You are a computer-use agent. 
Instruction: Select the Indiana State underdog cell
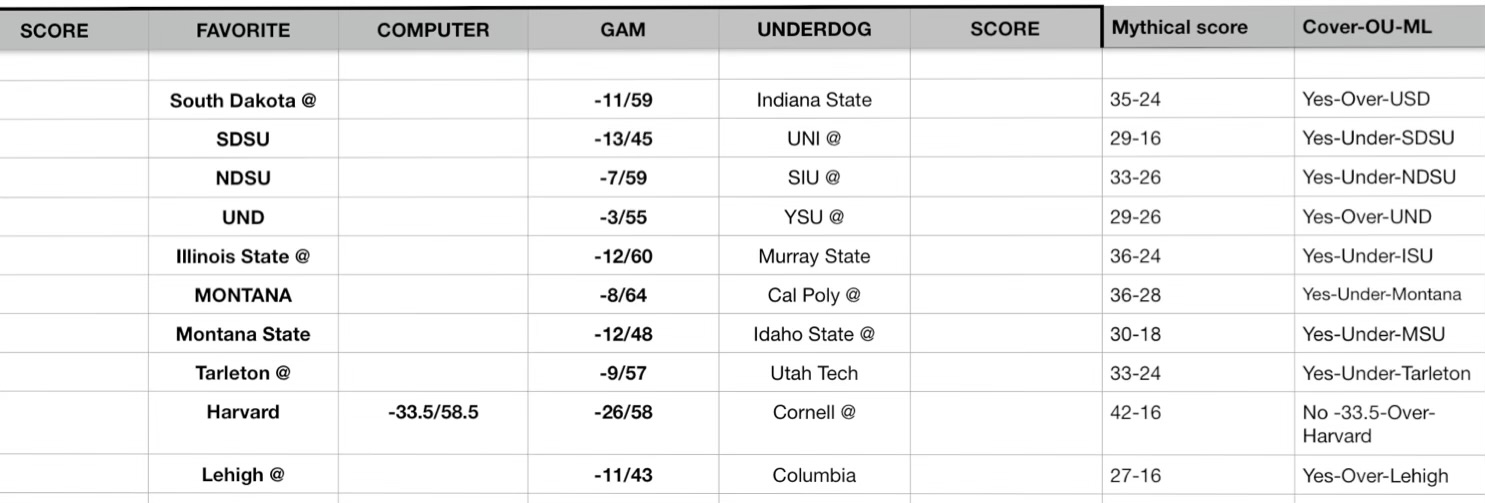coord(813,100)
